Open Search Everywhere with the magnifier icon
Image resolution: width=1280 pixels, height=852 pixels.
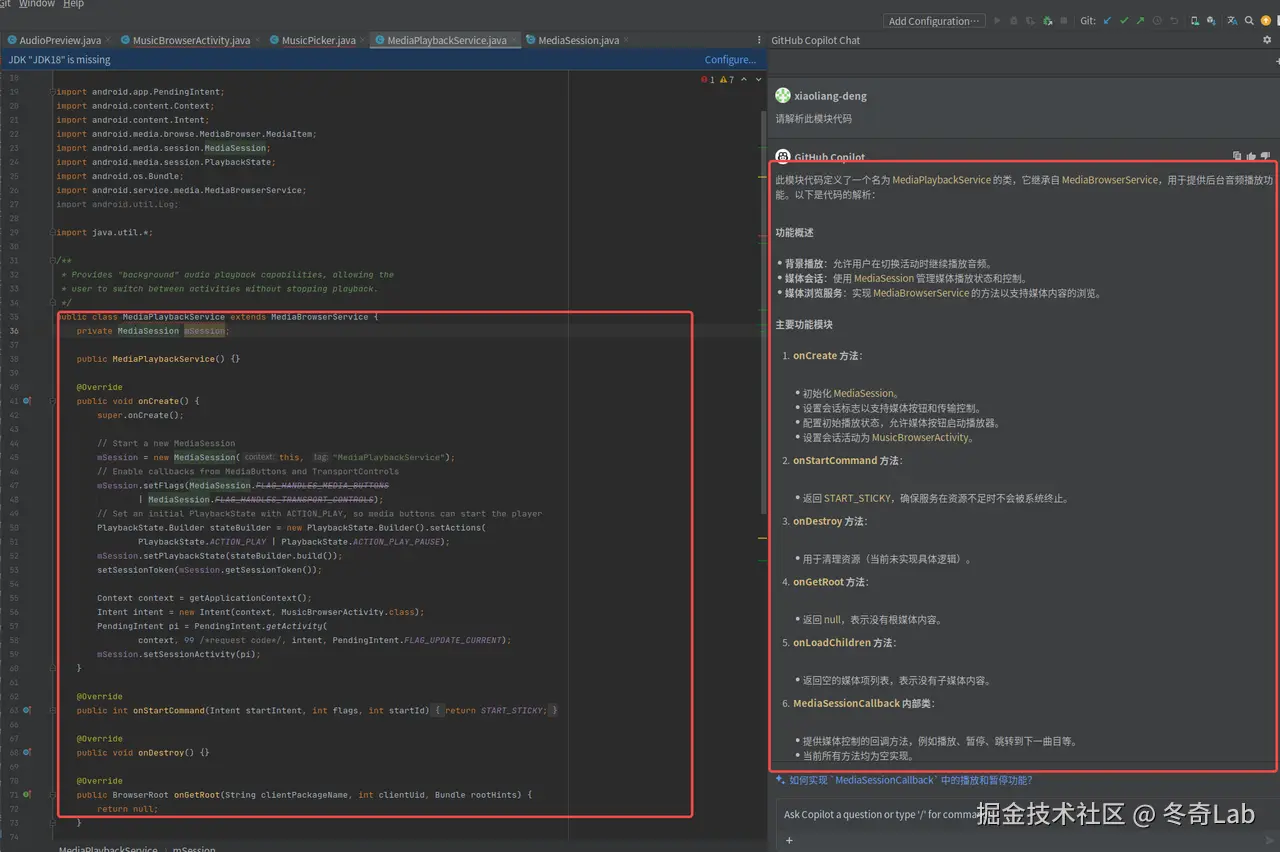(x=1249, y=20)
